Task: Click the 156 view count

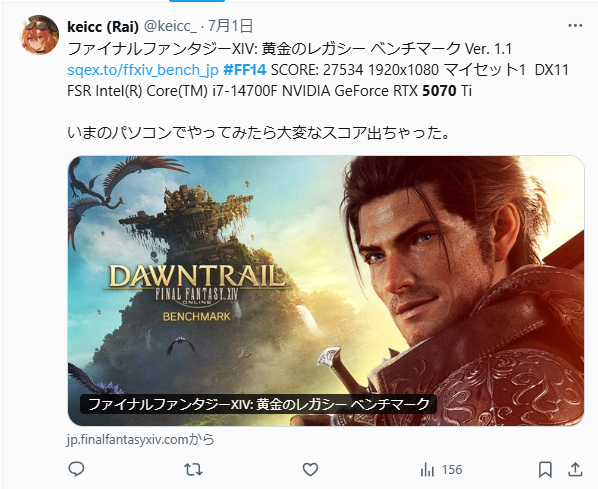Action: coord(452,470)
